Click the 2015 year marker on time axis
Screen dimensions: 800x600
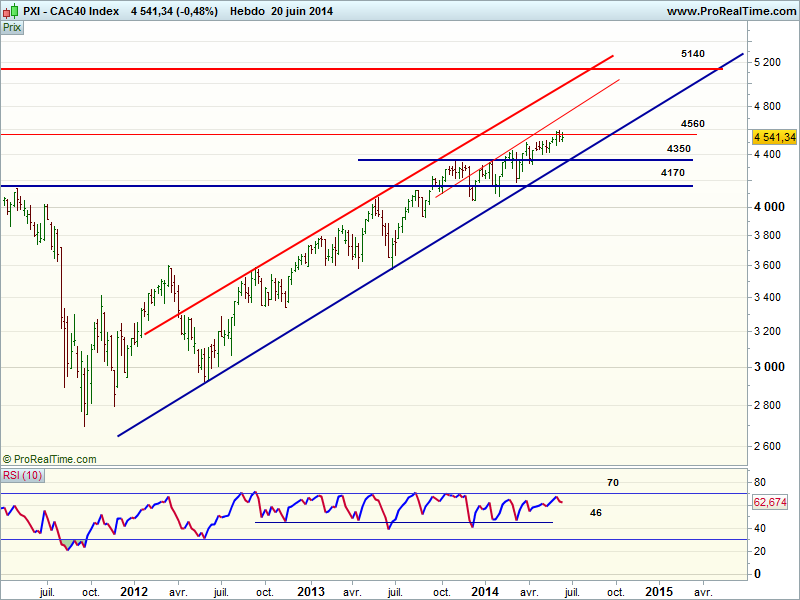pyautogui.click(x=659, y=591)
